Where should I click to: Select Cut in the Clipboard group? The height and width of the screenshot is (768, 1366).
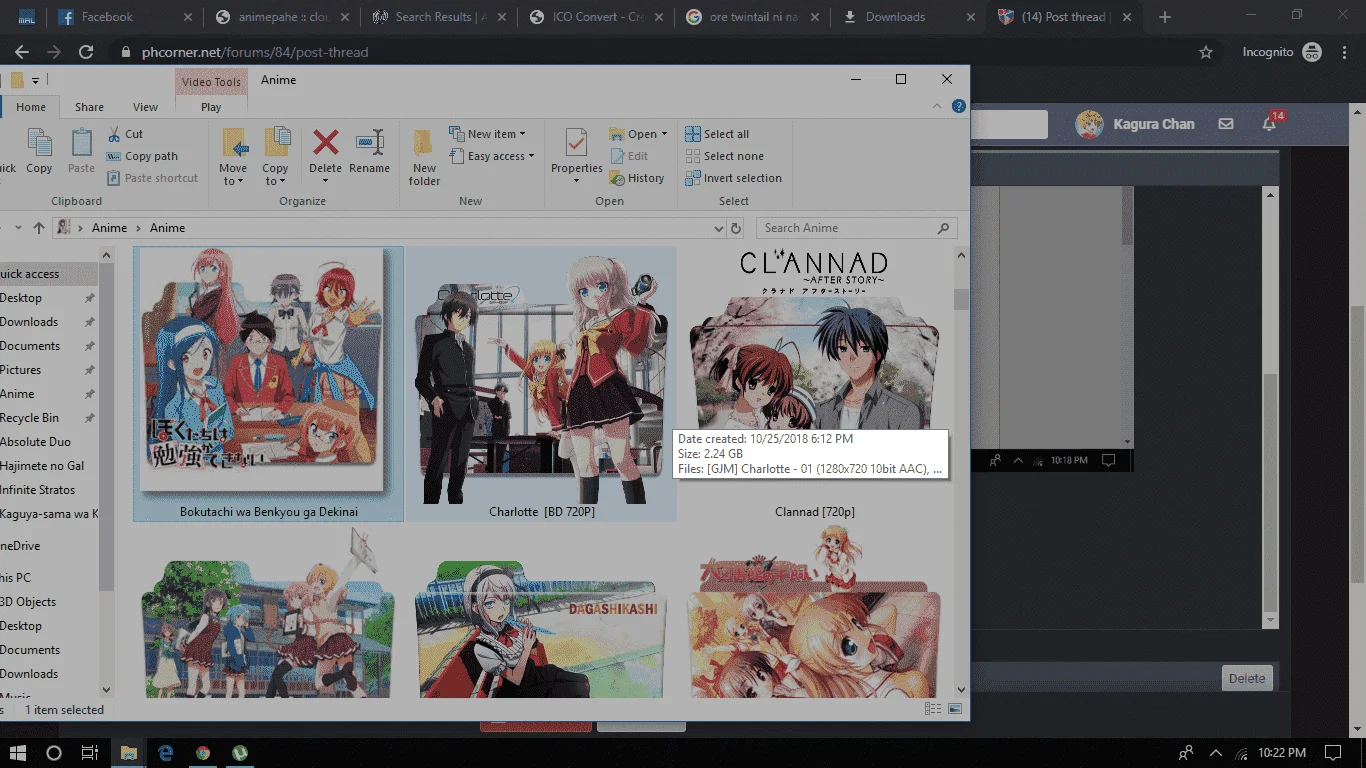click(x=124, y=134)
